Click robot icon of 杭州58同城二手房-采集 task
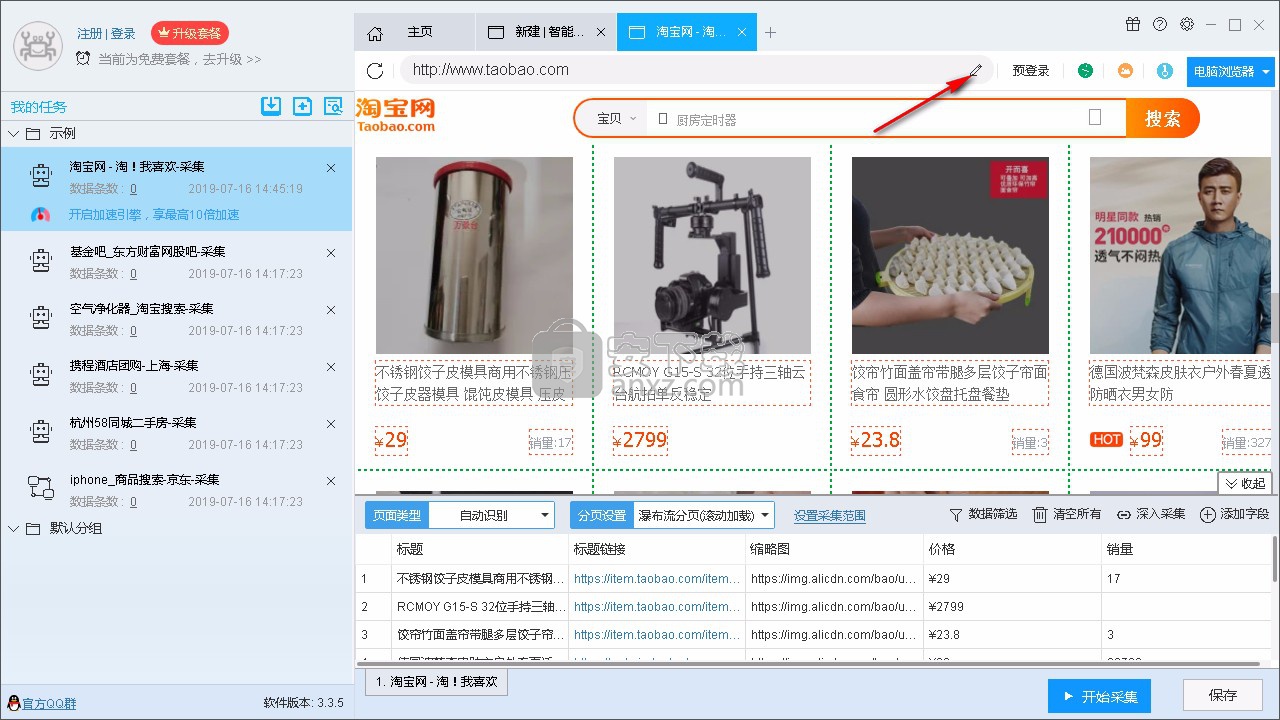This screenshot has width=1280, height=720. [x=40, y=433]
